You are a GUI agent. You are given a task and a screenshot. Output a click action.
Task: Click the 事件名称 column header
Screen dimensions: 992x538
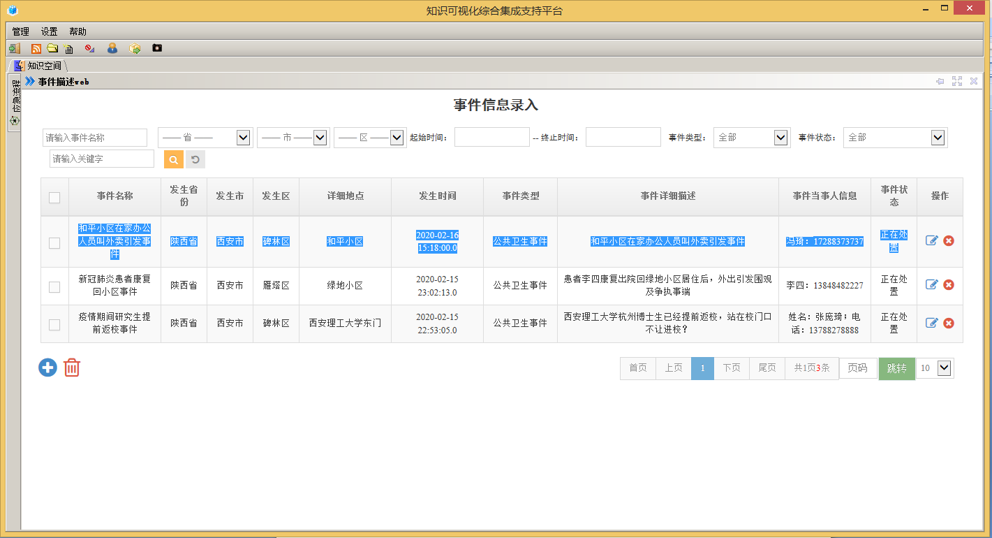115,196
